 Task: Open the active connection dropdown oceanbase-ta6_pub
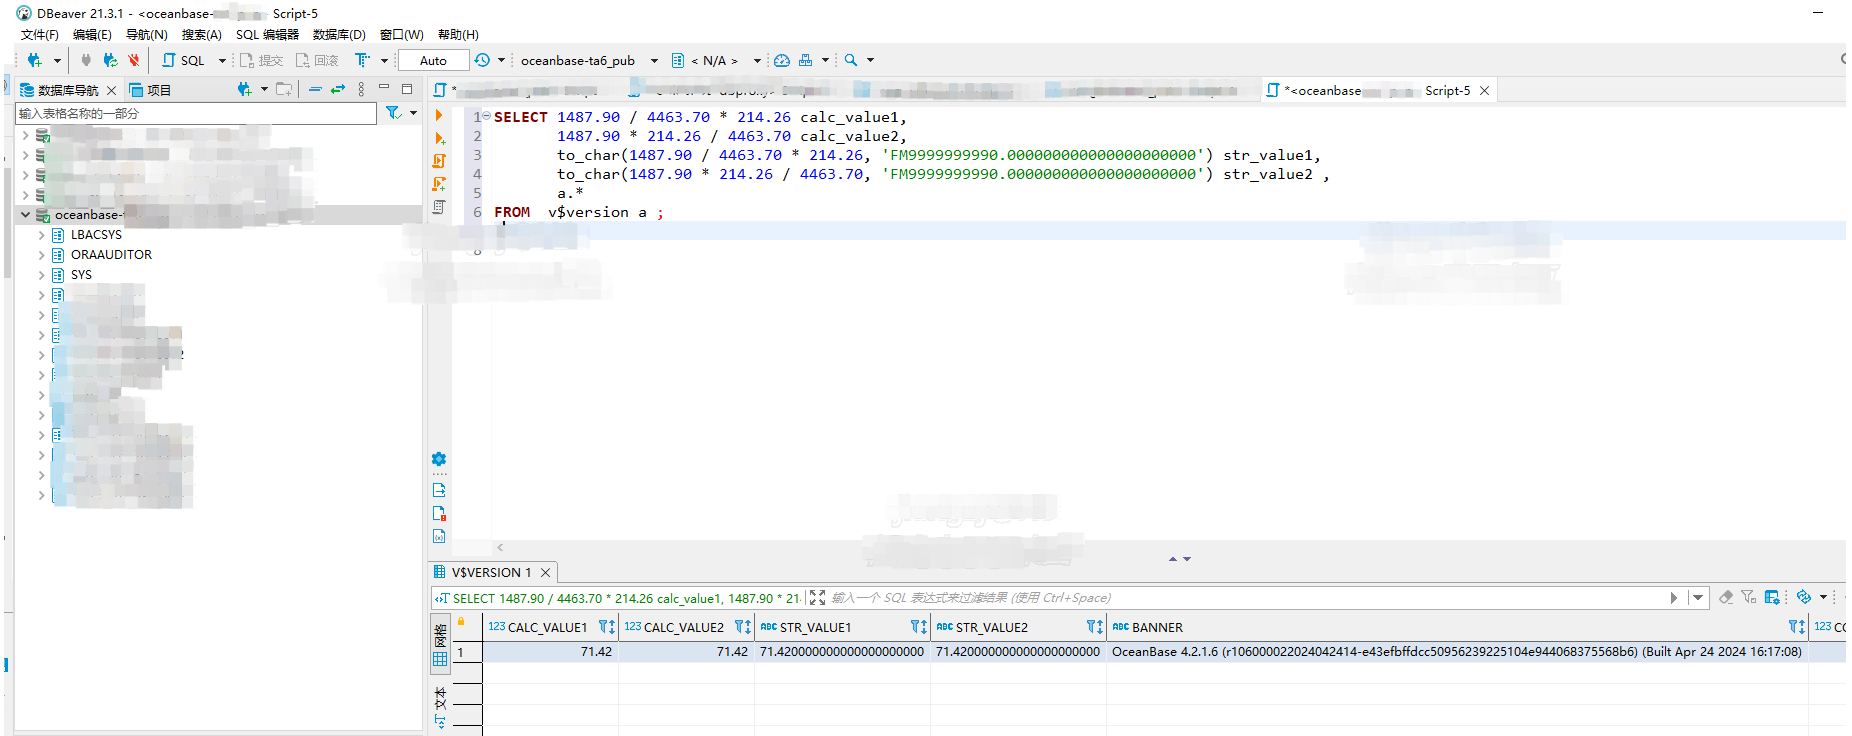(588, 60)
